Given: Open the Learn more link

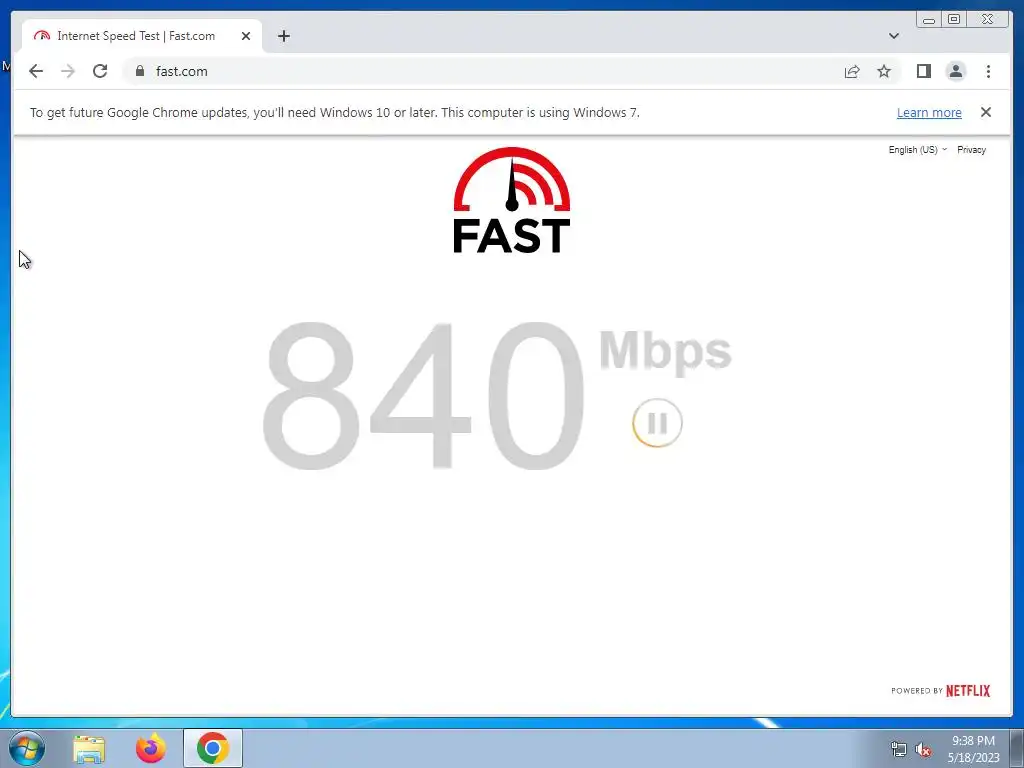Looking at the screenshot, I should [929, 112].
